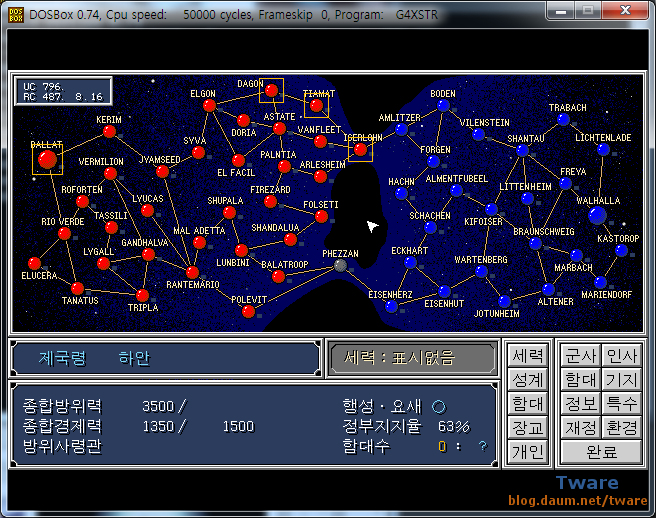Image resolution: width=656 pixels, height=518 pixels.
Task: Select the KIFOISER blue planet
Action: coord(491,209)
